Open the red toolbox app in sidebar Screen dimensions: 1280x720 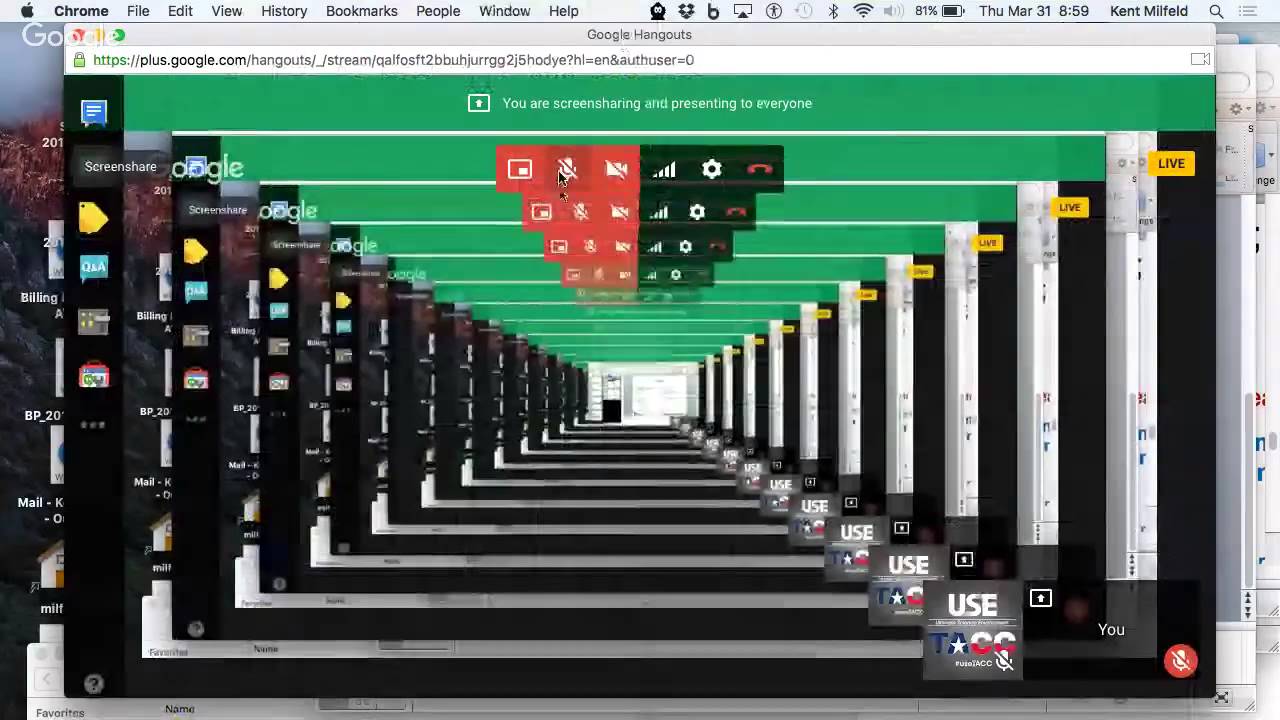point(94,375)
